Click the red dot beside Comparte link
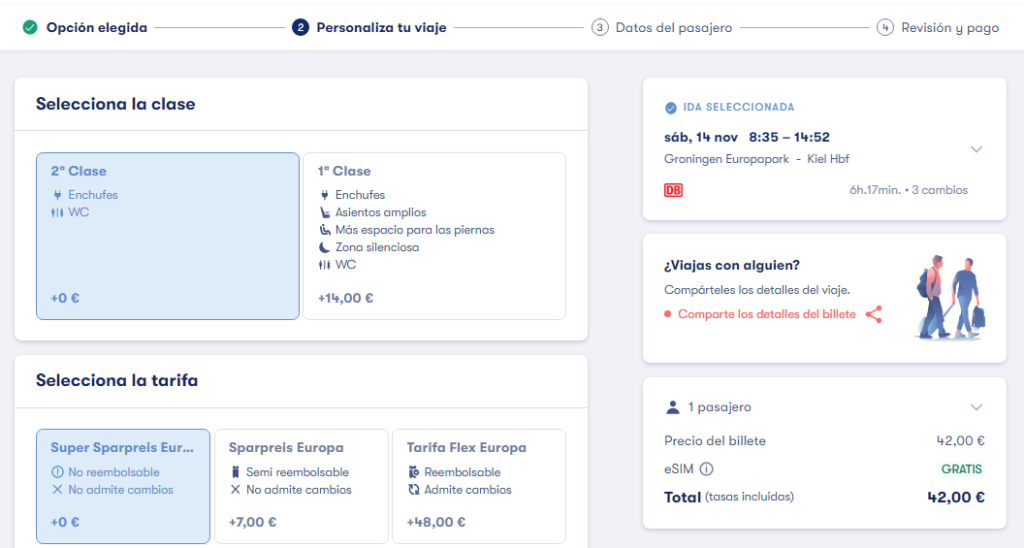The image size is (1024, 548). [x=667, y=314]
